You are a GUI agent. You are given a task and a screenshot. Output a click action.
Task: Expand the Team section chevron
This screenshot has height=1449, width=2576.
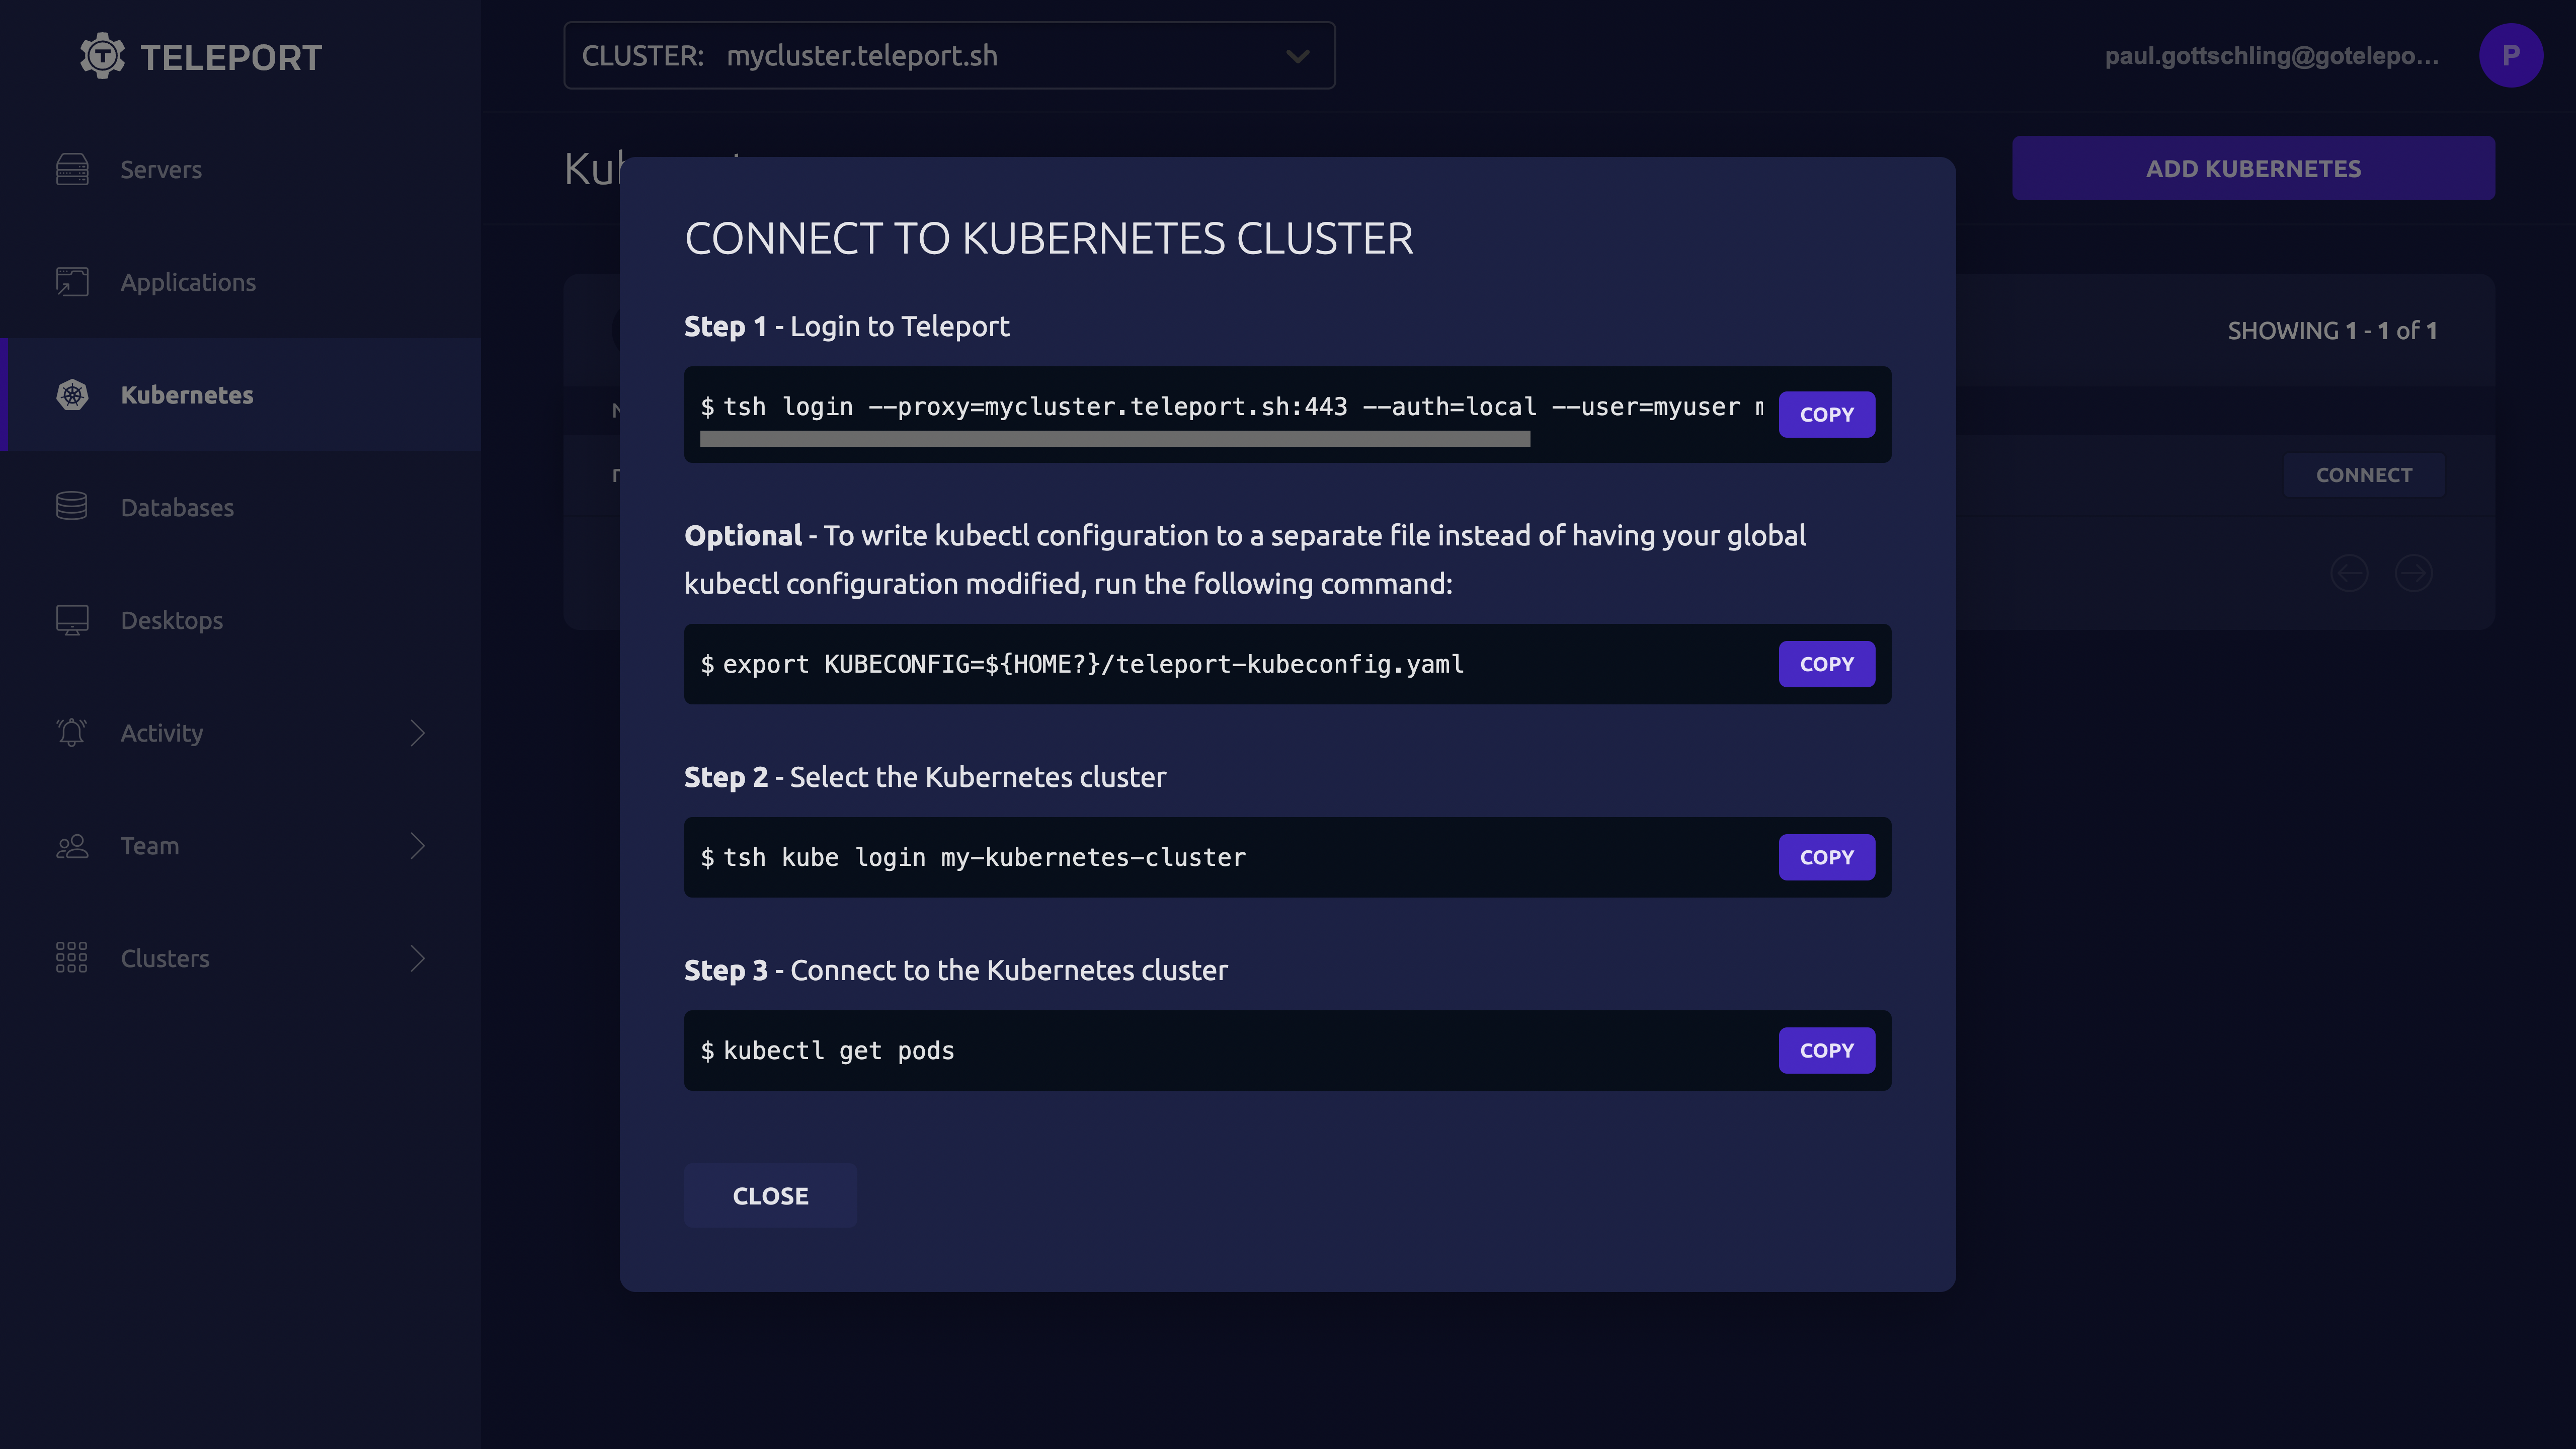pos(418,846)
